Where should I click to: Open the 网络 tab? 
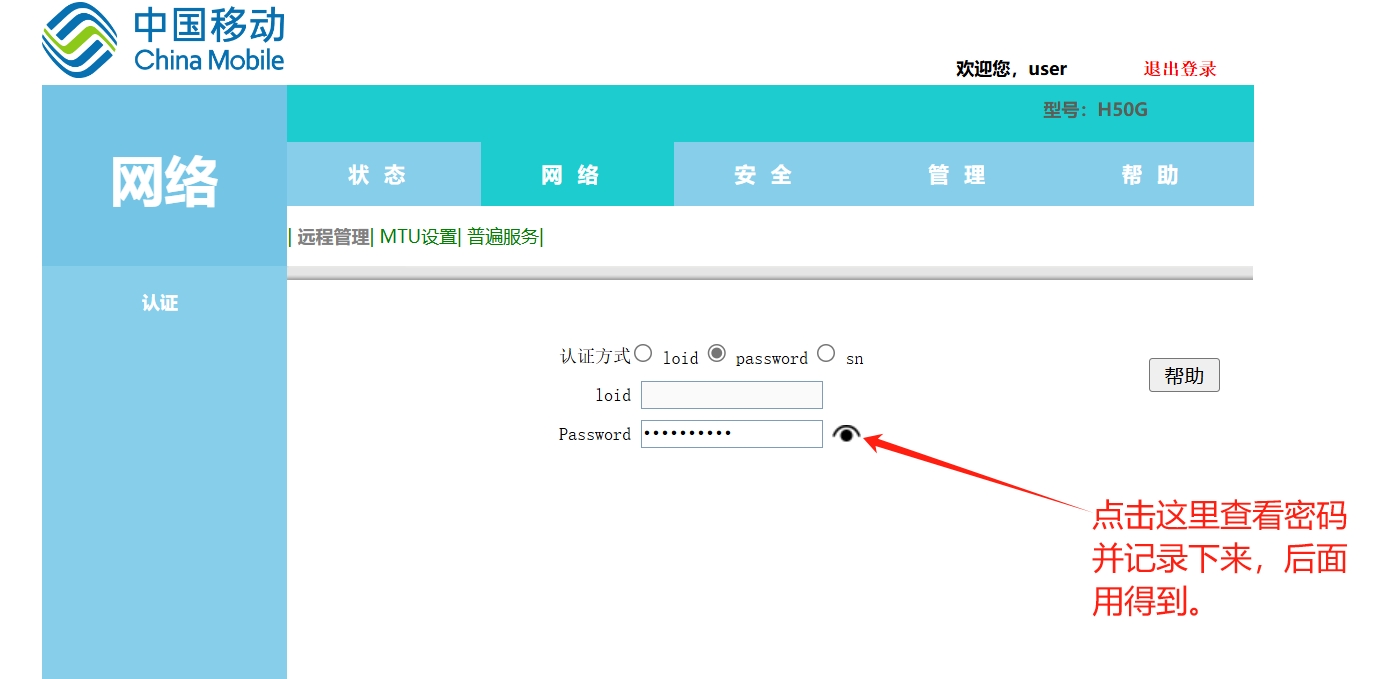pyautogui.click(x=577, y=174)
